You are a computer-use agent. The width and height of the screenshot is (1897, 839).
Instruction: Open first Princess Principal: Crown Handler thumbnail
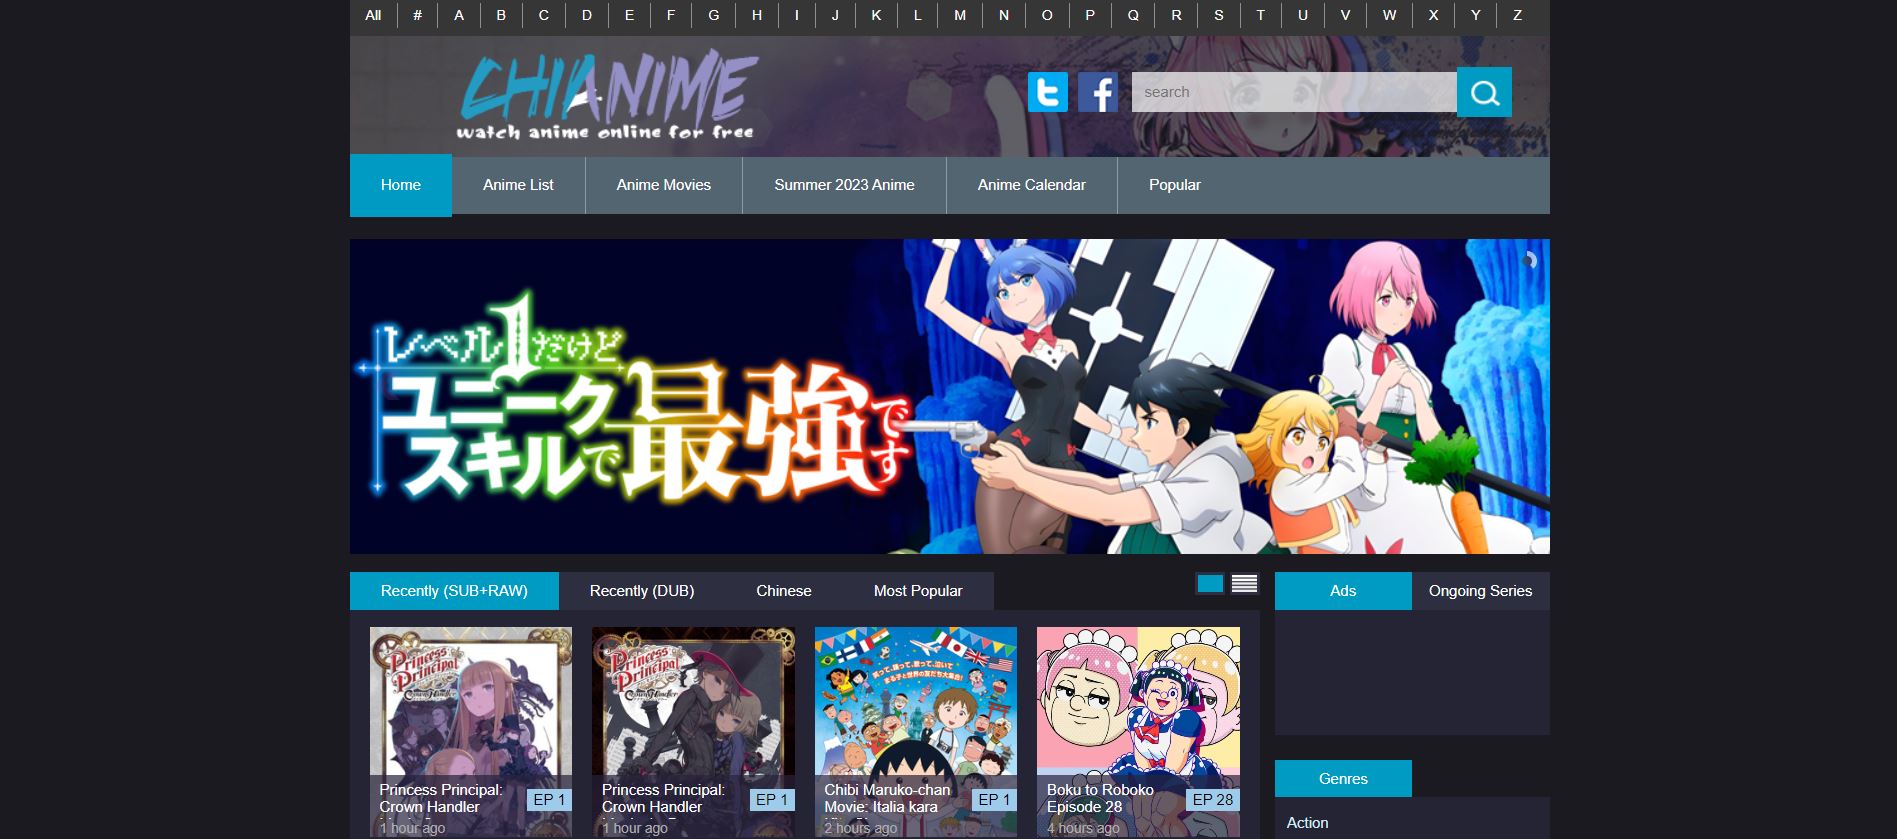coord(471,732)
